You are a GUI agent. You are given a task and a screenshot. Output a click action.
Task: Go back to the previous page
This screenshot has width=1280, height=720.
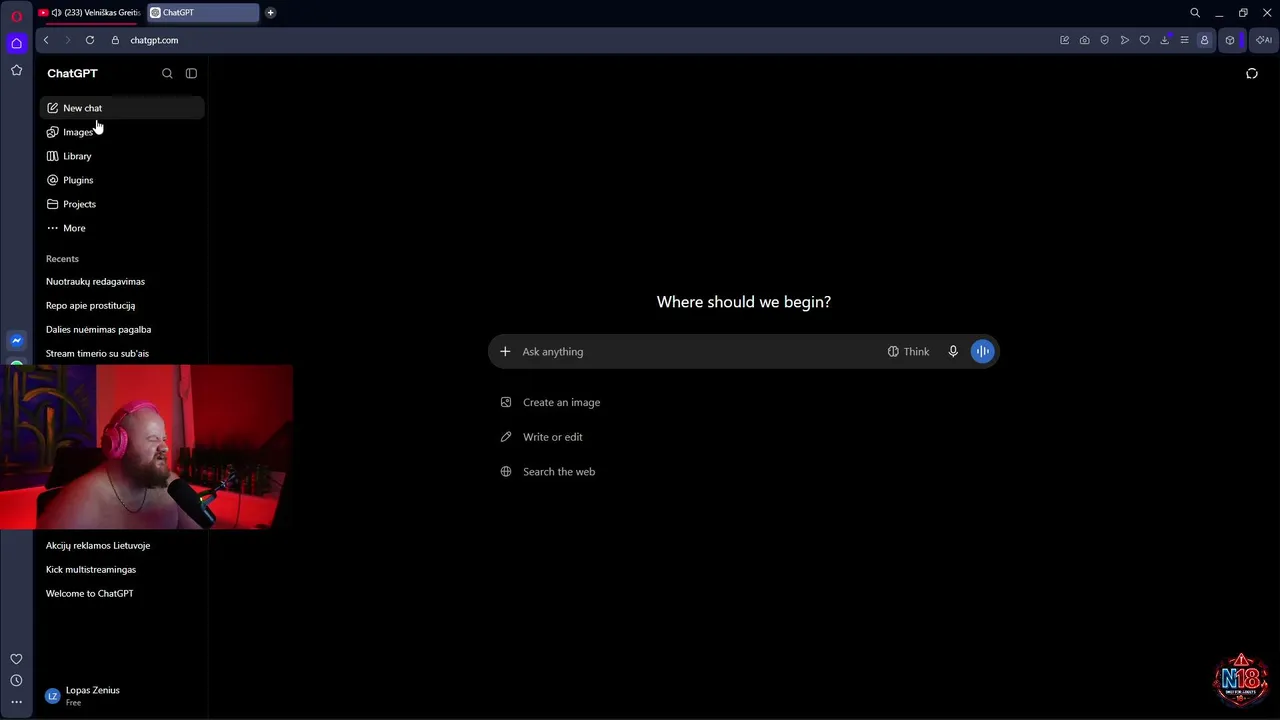point(46,40)
